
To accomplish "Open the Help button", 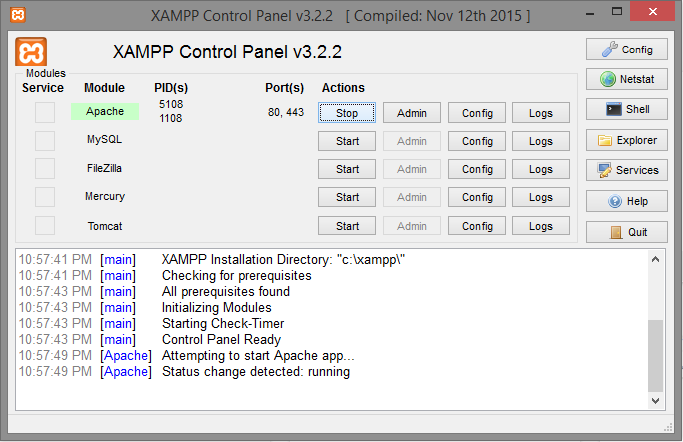I will click(627, 201).
